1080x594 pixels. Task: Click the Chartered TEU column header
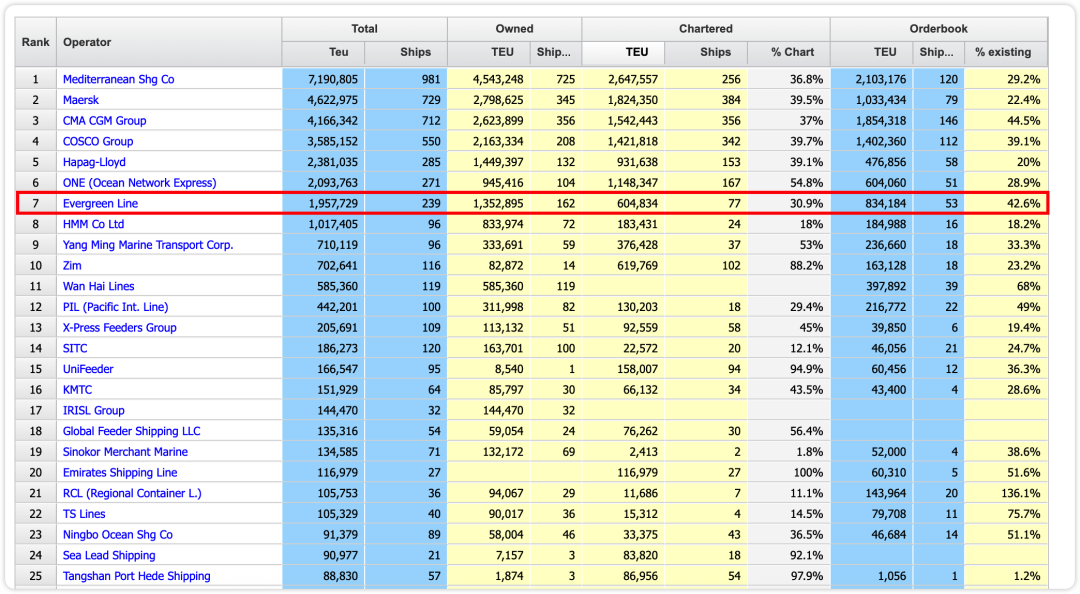(636, 52)
